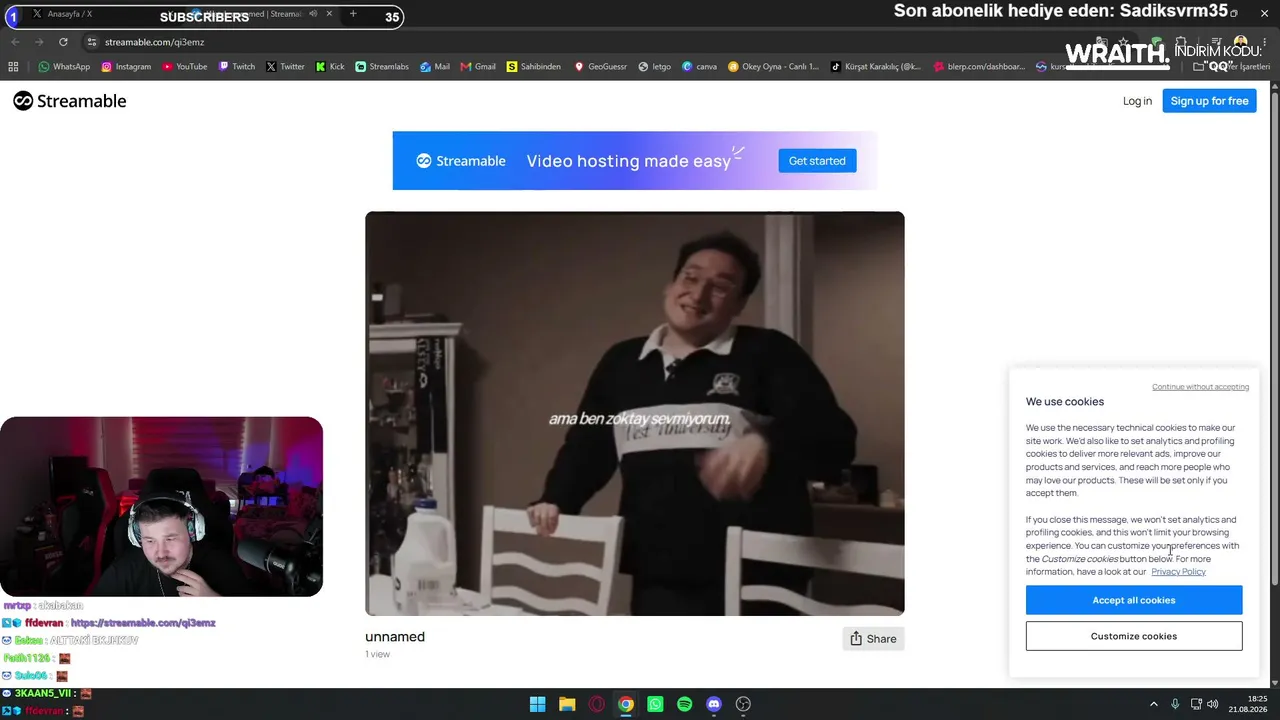This screenshot has width=1280, height=720.
Task: Click the "unnamed" video title
Action: [x=395, y=637]
